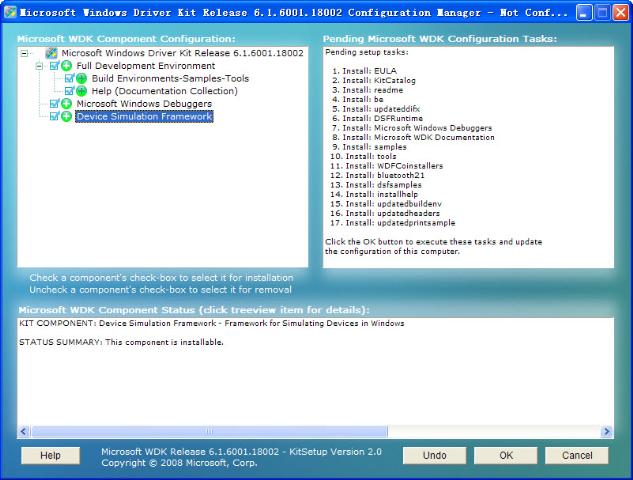Collapse the Microsoft Windows Driver Kit root node
This screenshot has width=633, height=480.
point(24,53)
